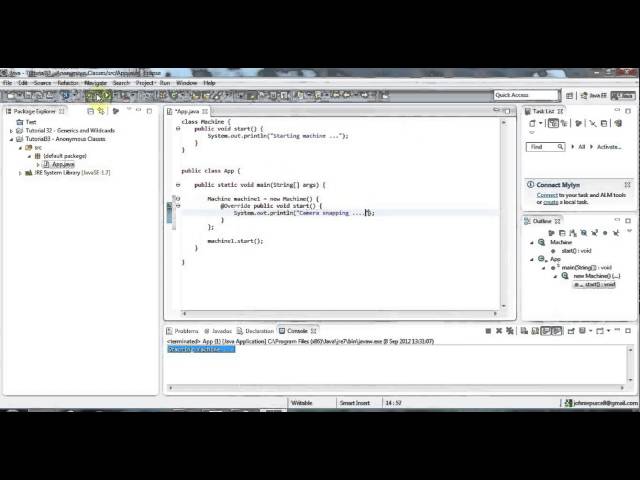This screenshot has width=640, height=480.
Task: Open Outline view menu arrow
Action: [x=629, y=231]
